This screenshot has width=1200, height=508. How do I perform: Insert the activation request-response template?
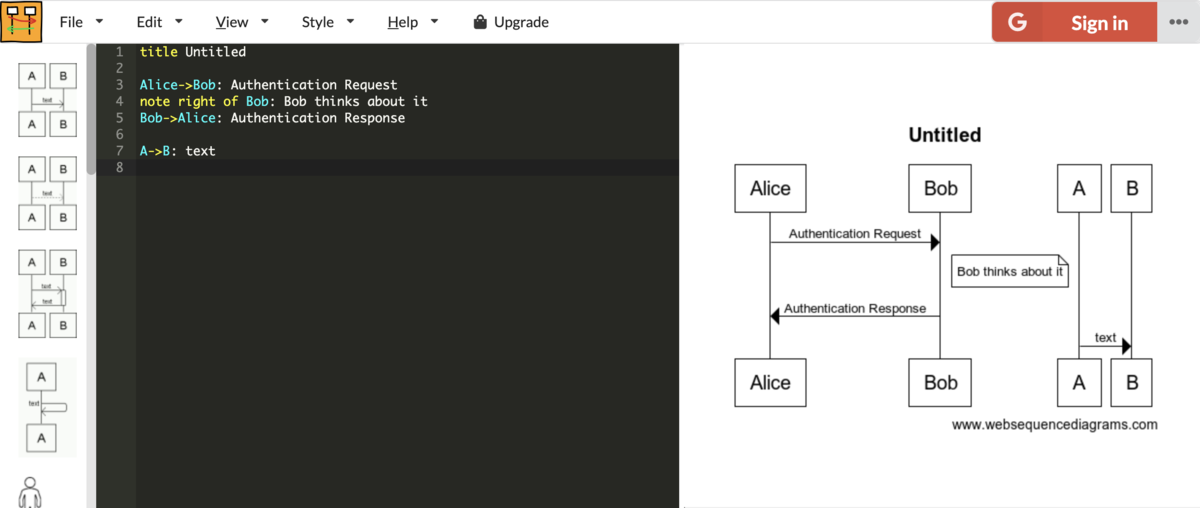click(x=47, y=293)
